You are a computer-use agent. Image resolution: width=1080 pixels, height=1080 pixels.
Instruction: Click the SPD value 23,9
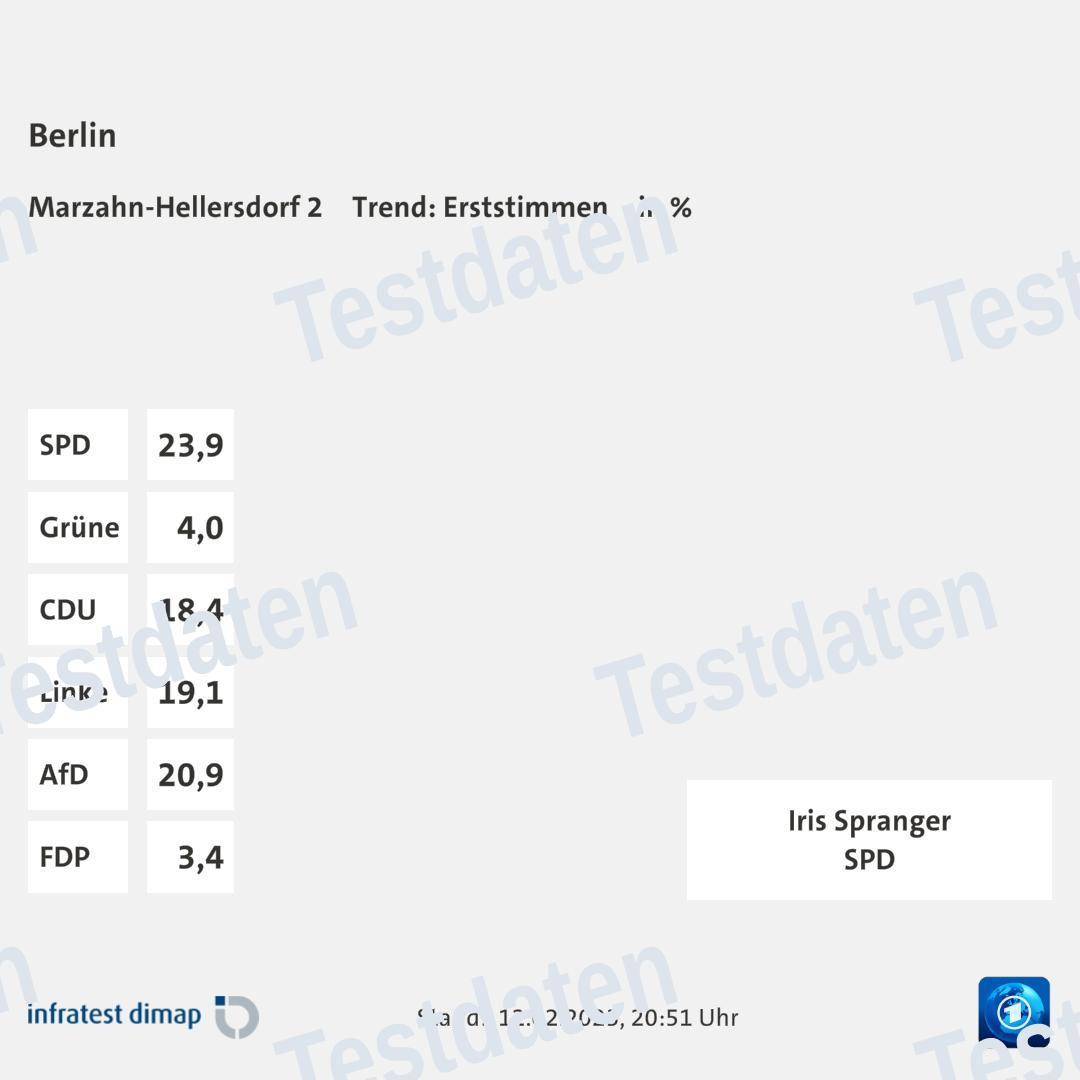pos(190,445)
